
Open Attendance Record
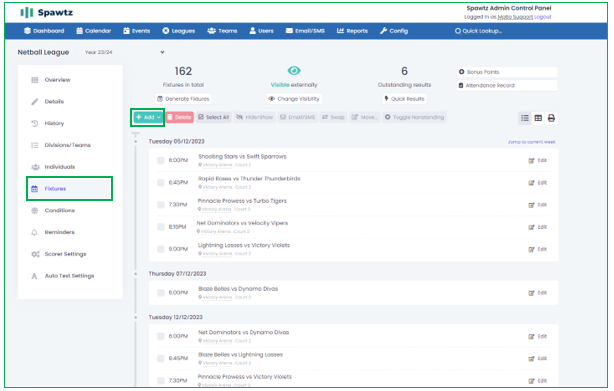507,85
